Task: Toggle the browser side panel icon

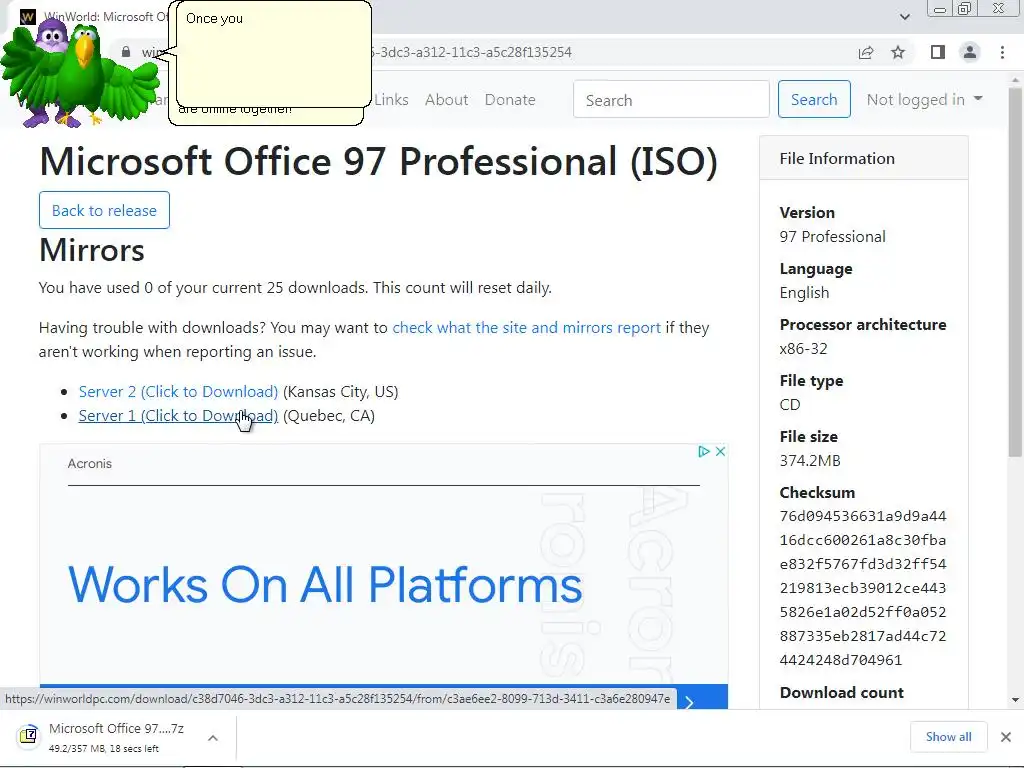Action: (x=938, y=52)
